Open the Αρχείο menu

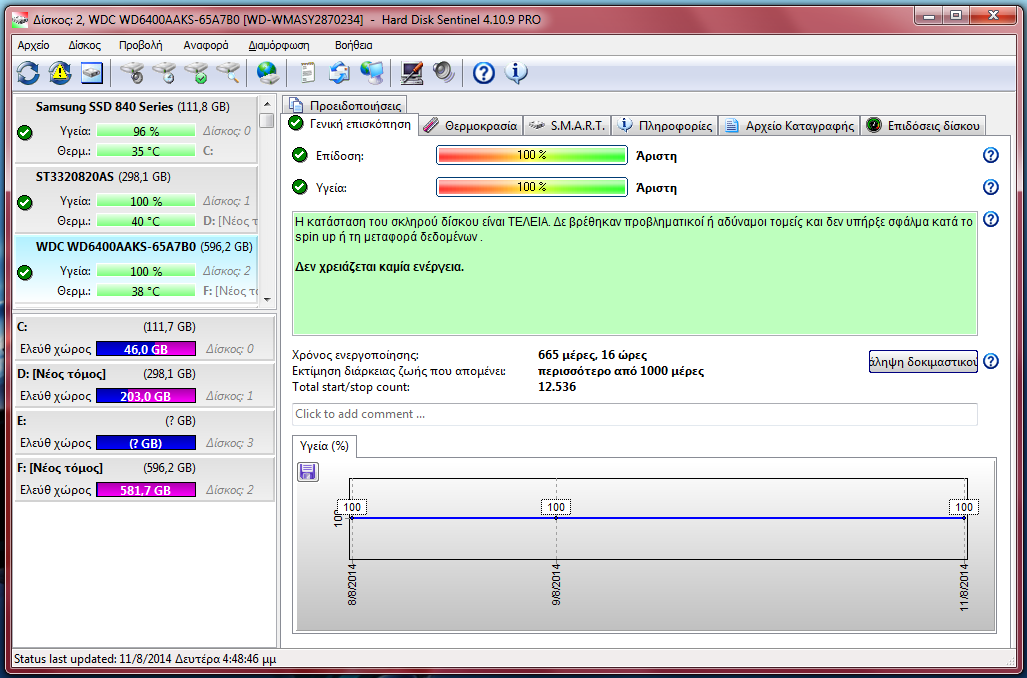[x=33, y=45]
